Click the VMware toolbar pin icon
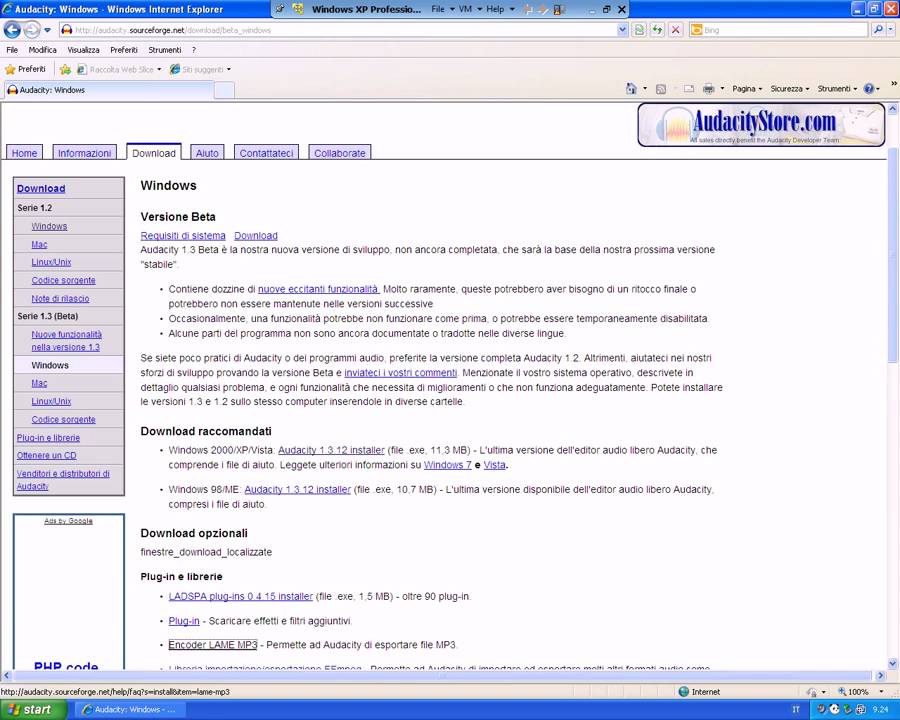The height and width of the screenshot is (720, 900). click(x=280, y=9)
